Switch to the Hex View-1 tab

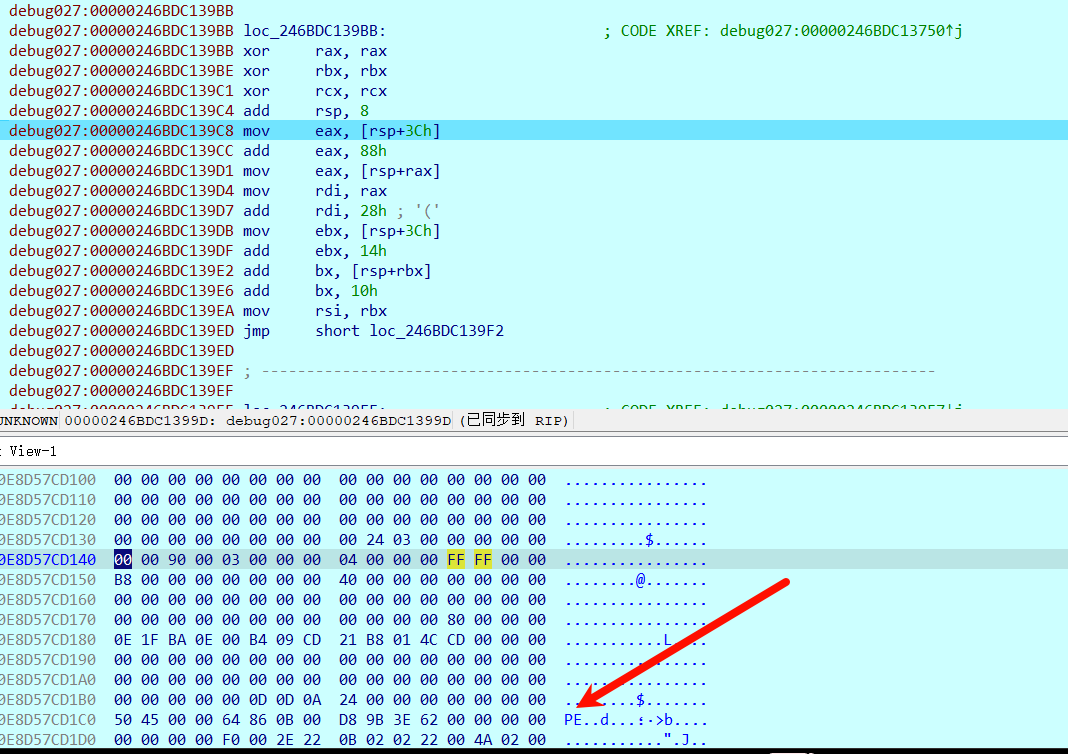tap(30, 451)
